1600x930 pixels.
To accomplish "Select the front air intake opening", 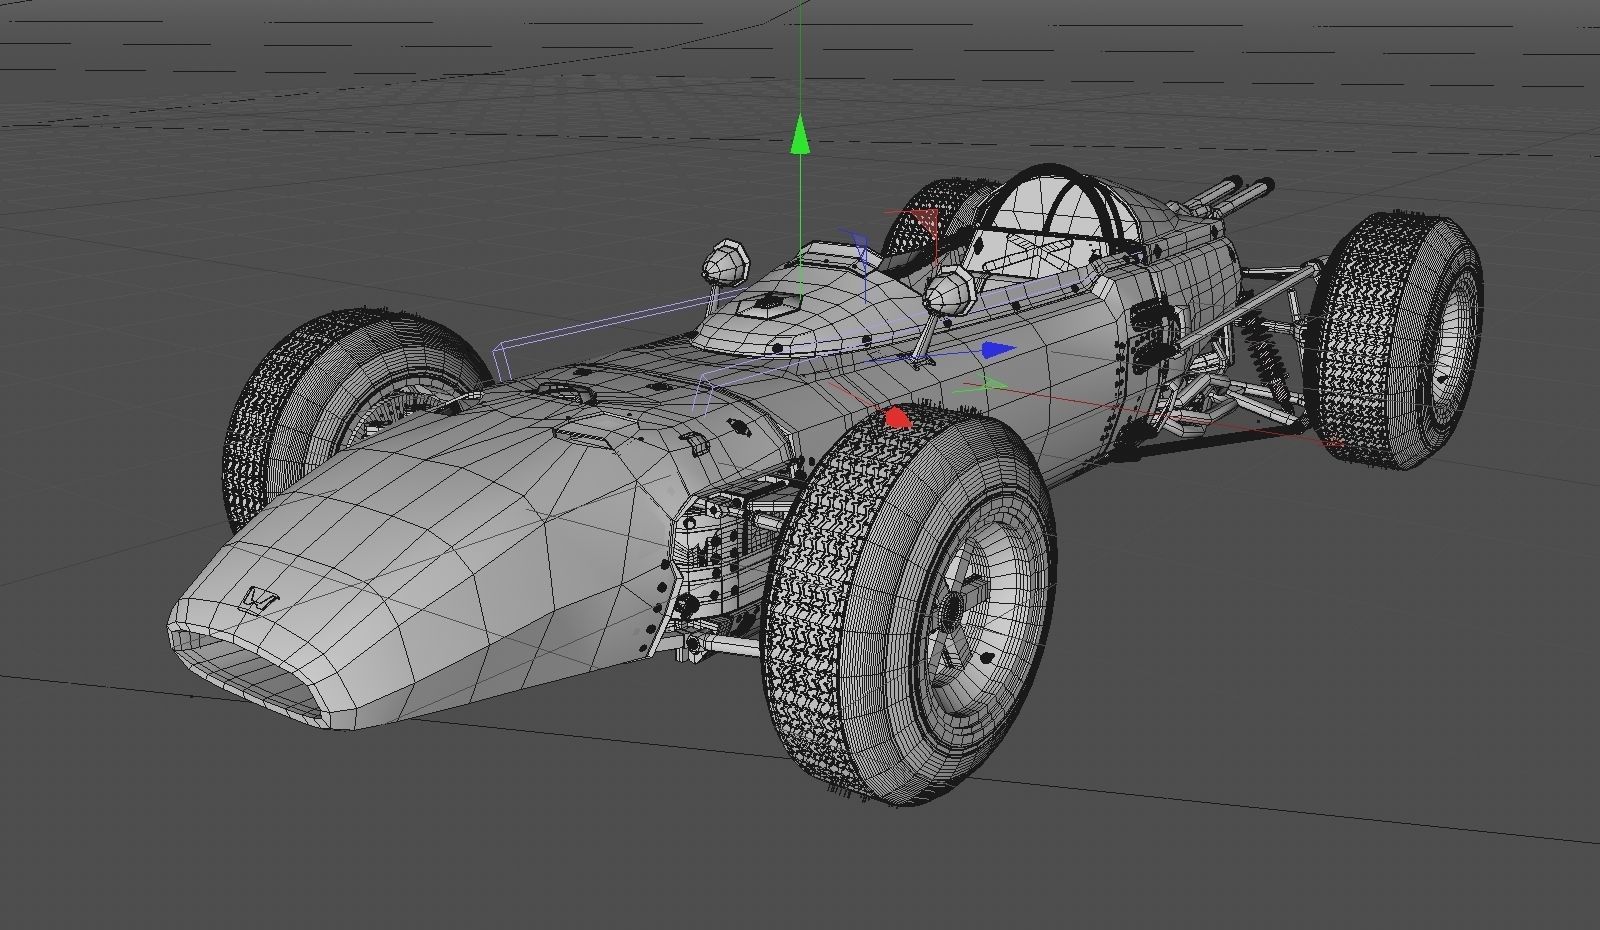I will pos(250,670).
